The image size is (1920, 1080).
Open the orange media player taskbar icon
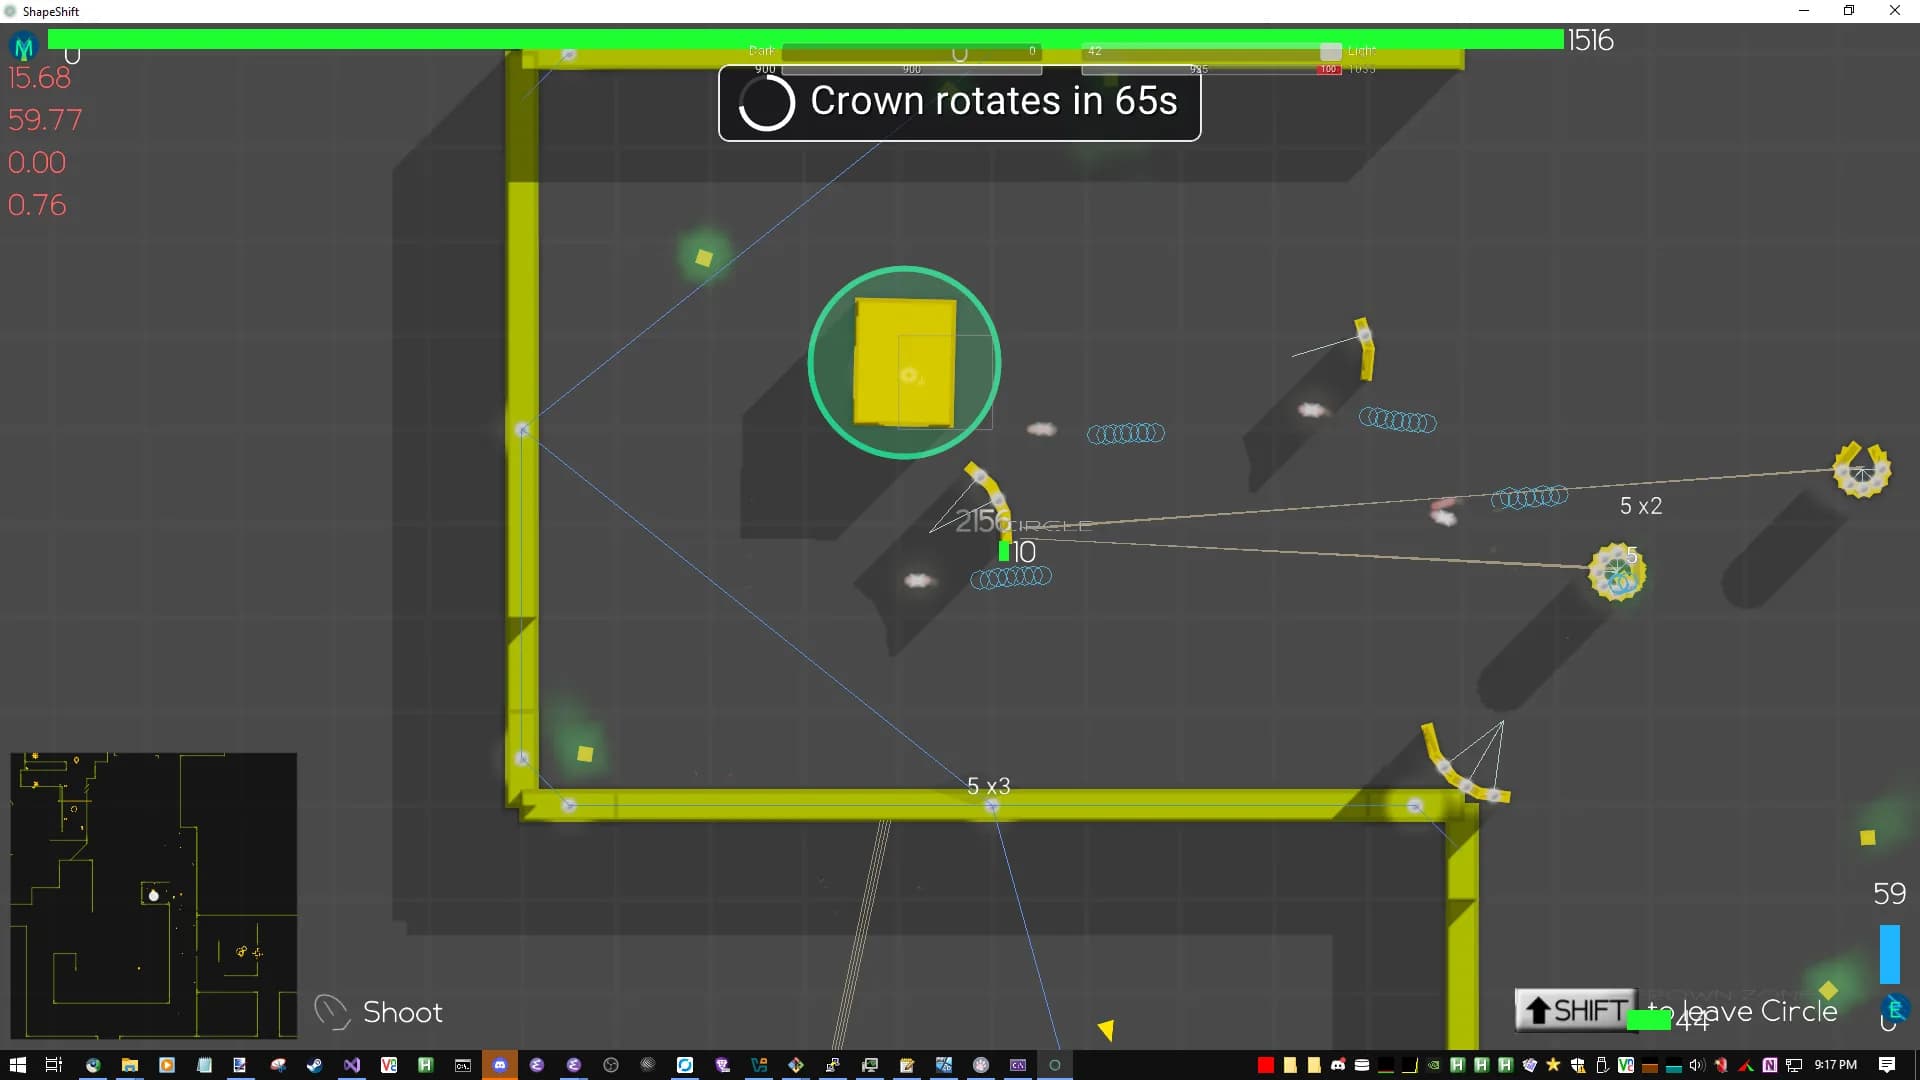coord(167,1065)
